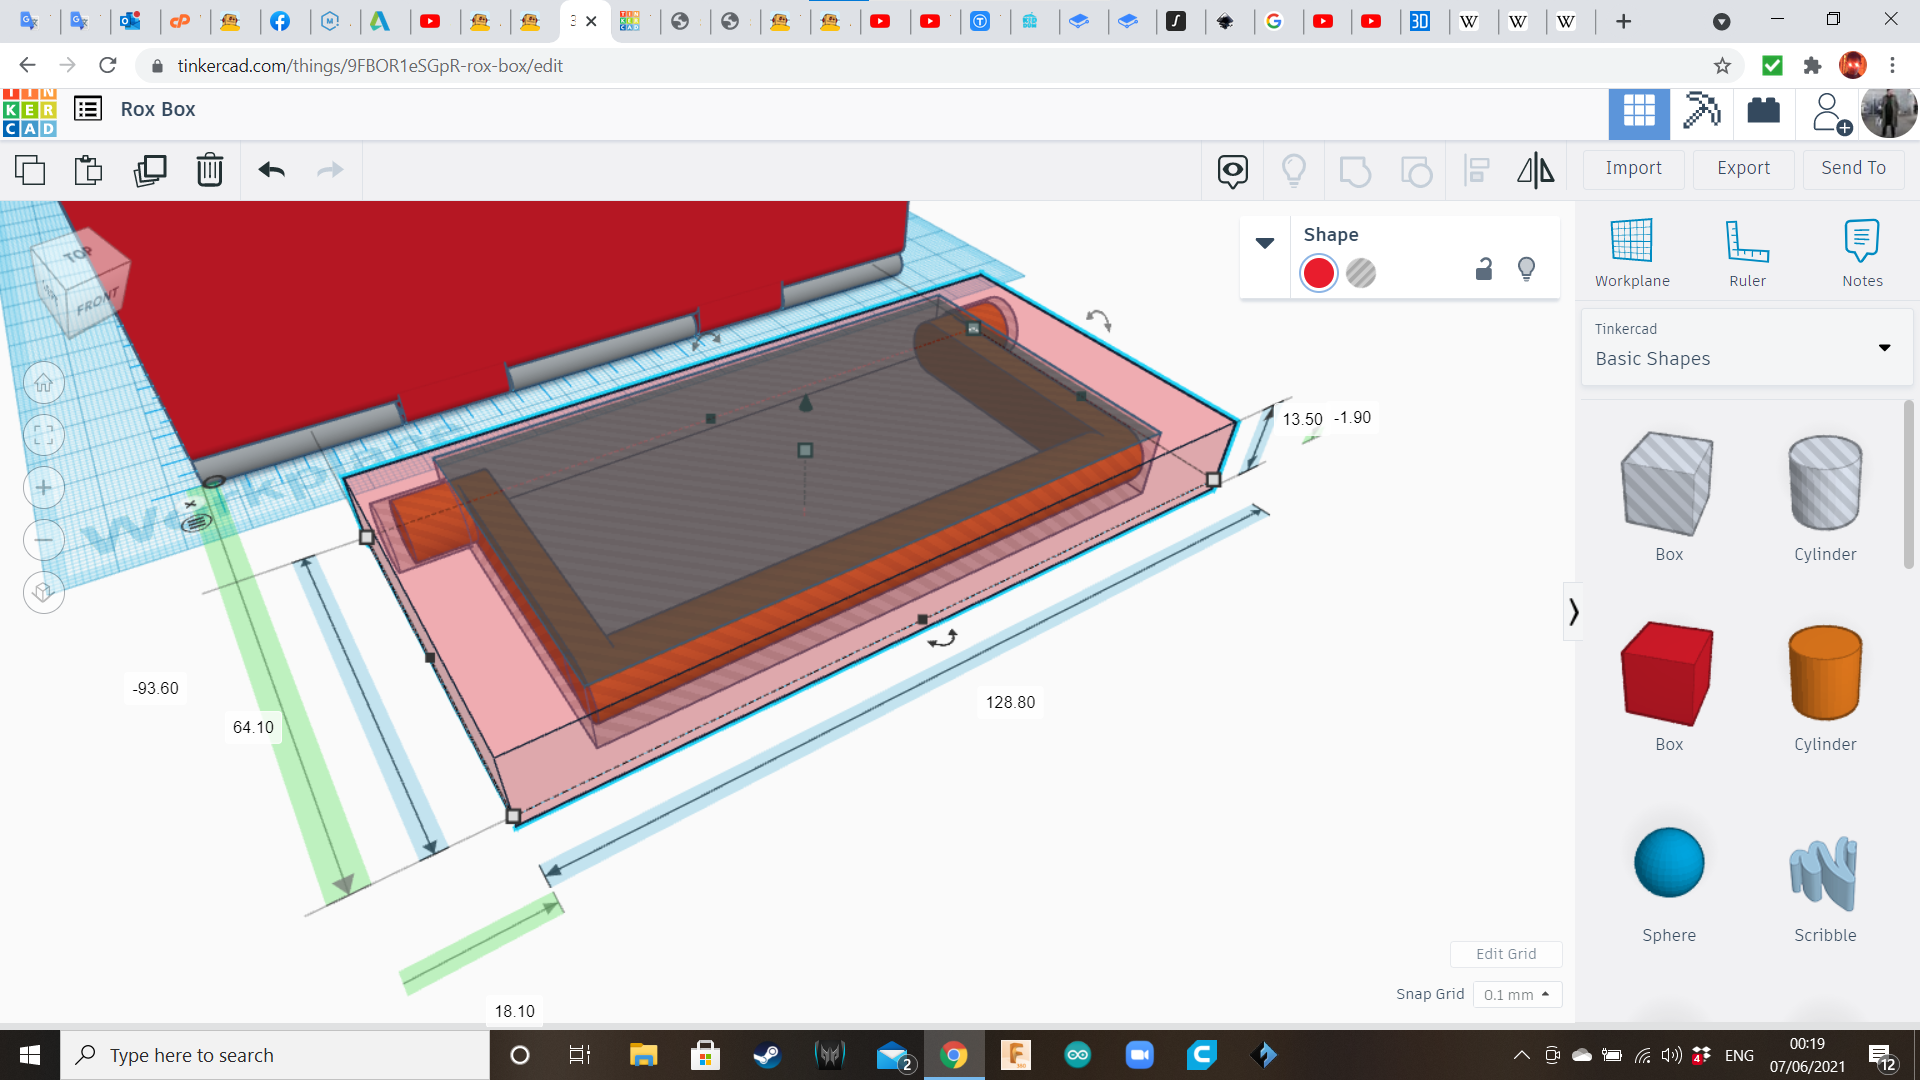
Task: Click the Duplicate and repeat icon
Action: pos(150,170)
